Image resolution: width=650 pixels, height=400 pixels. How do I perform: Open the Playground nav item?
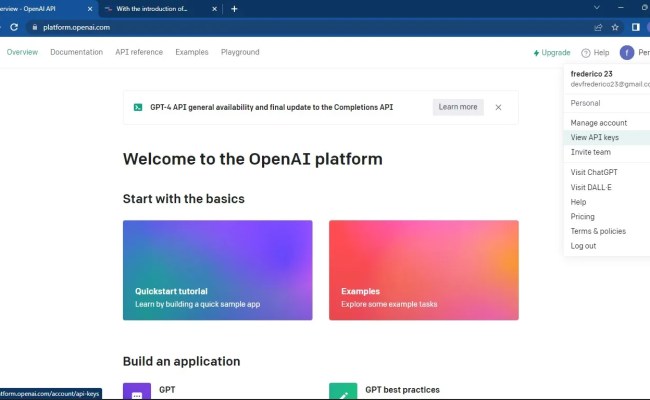pyautogui.click(x=240, y=52)
